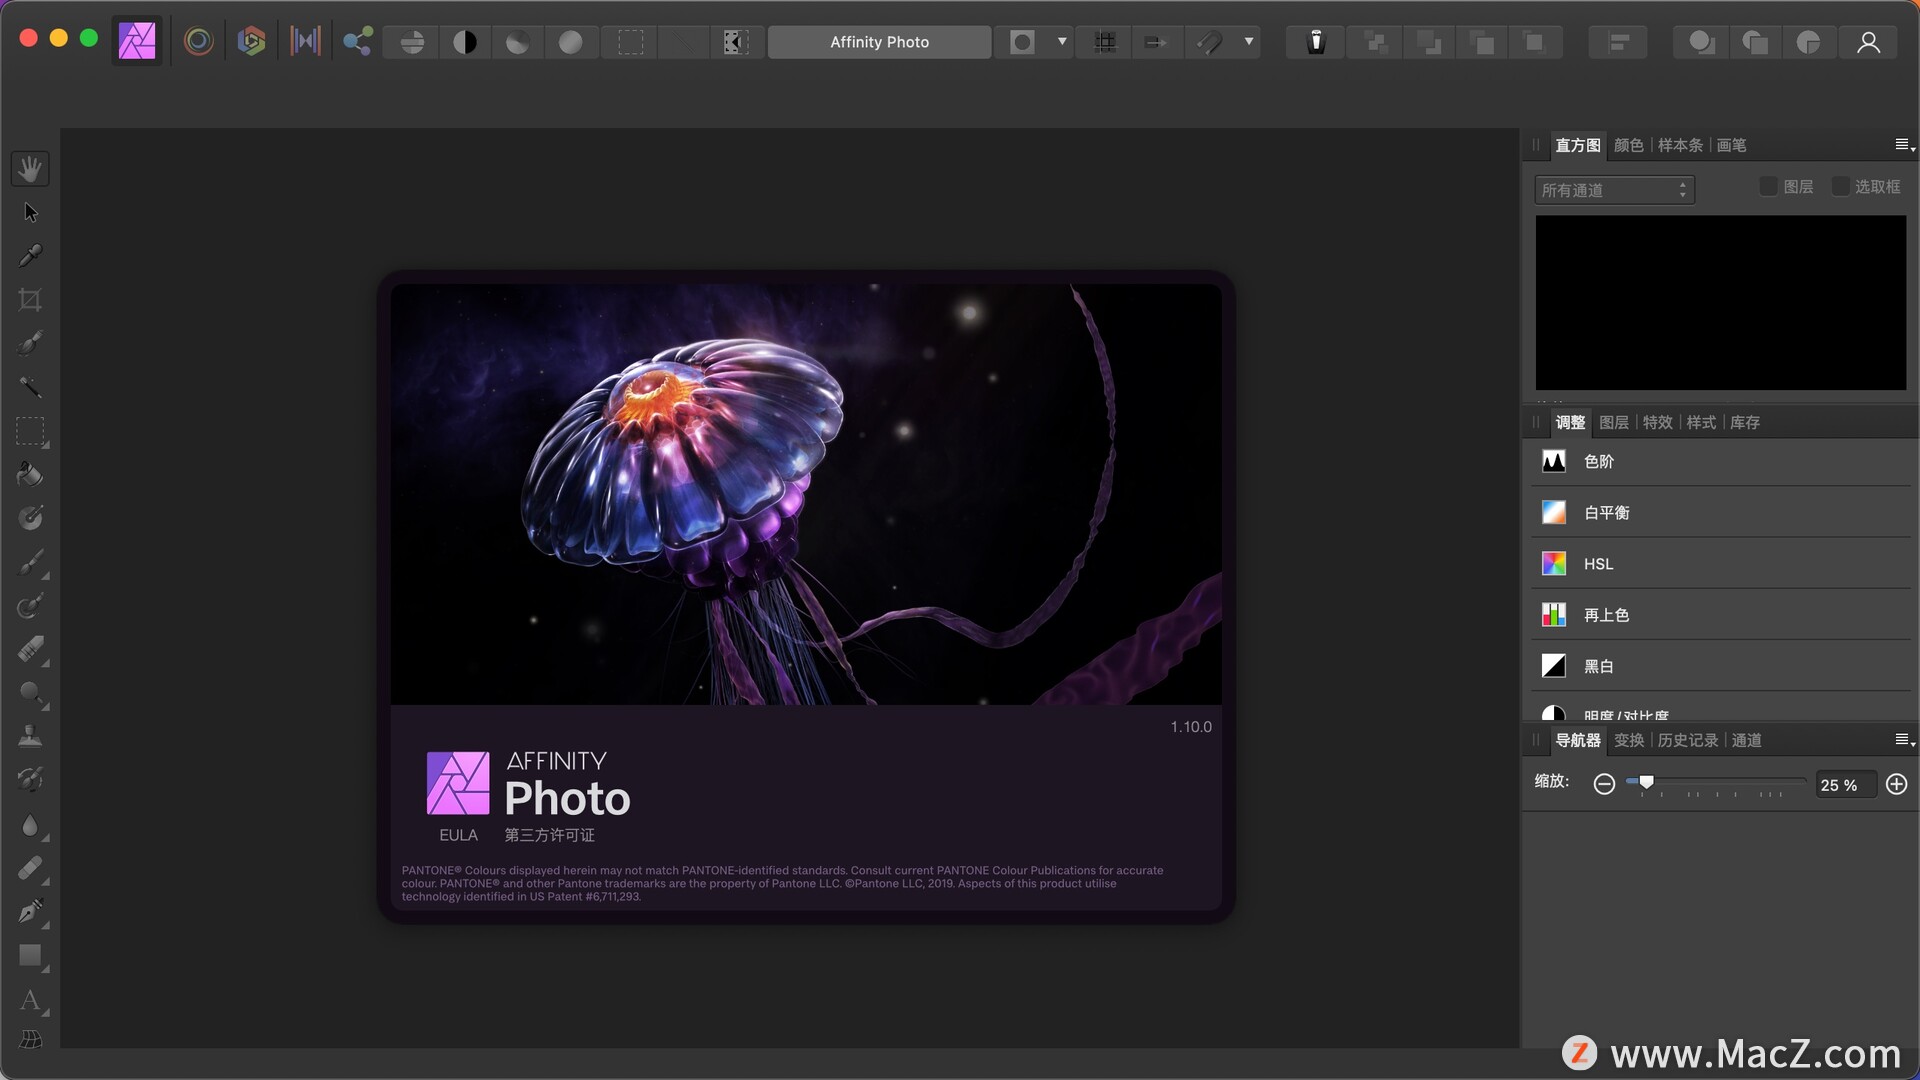Toggle the Snapping toolbar button

(1210, 42)
